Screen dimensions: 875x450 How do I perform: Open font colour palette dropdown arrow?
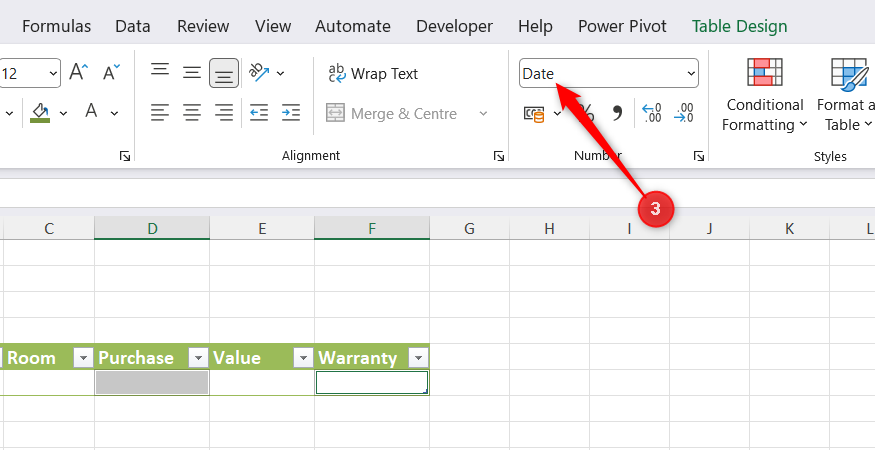pos(114,113)
